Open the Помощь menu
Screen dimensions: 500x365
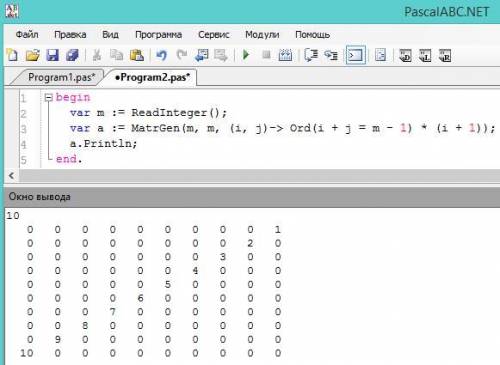point(312,35)
